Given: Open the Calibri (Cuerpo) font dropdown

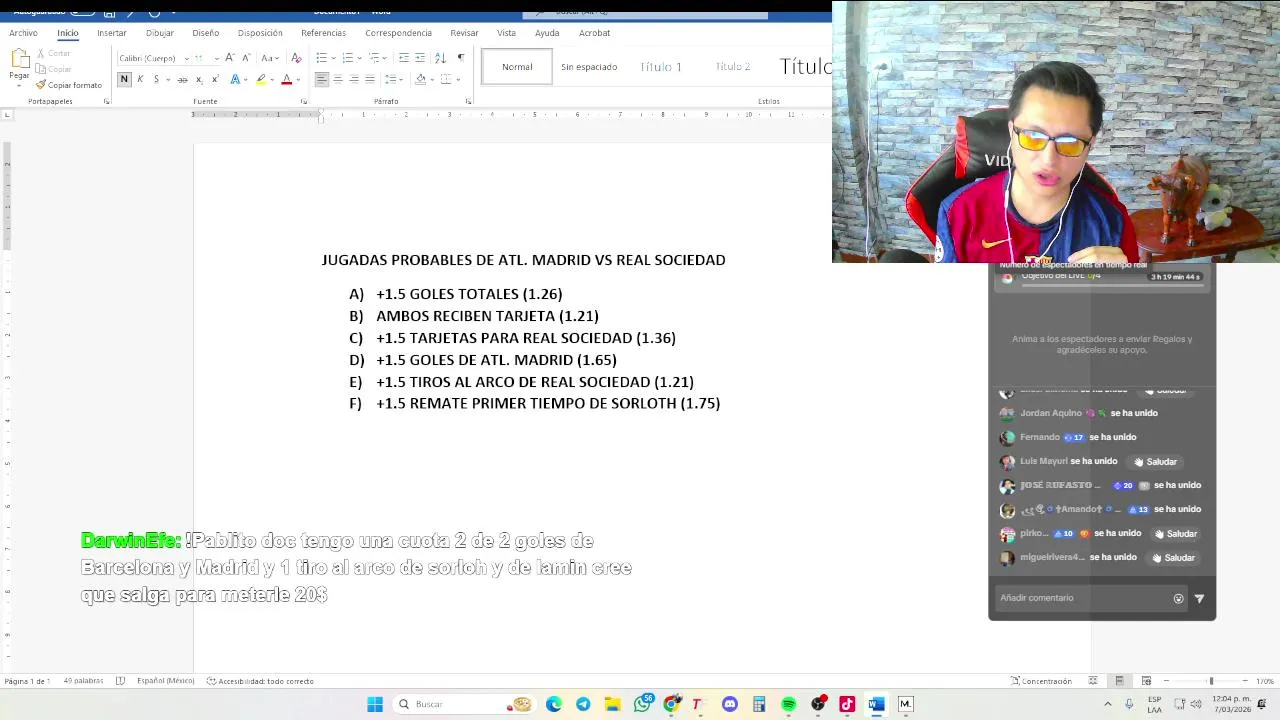Looking at the screenshot, I should tap(186, 58).
